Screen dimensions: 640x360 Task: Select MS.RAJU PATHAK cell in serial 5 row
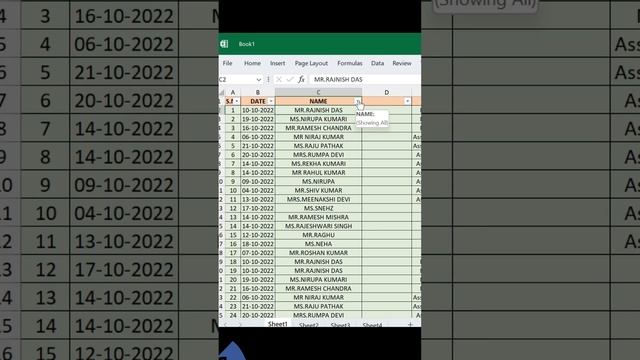tap(318, 146)
